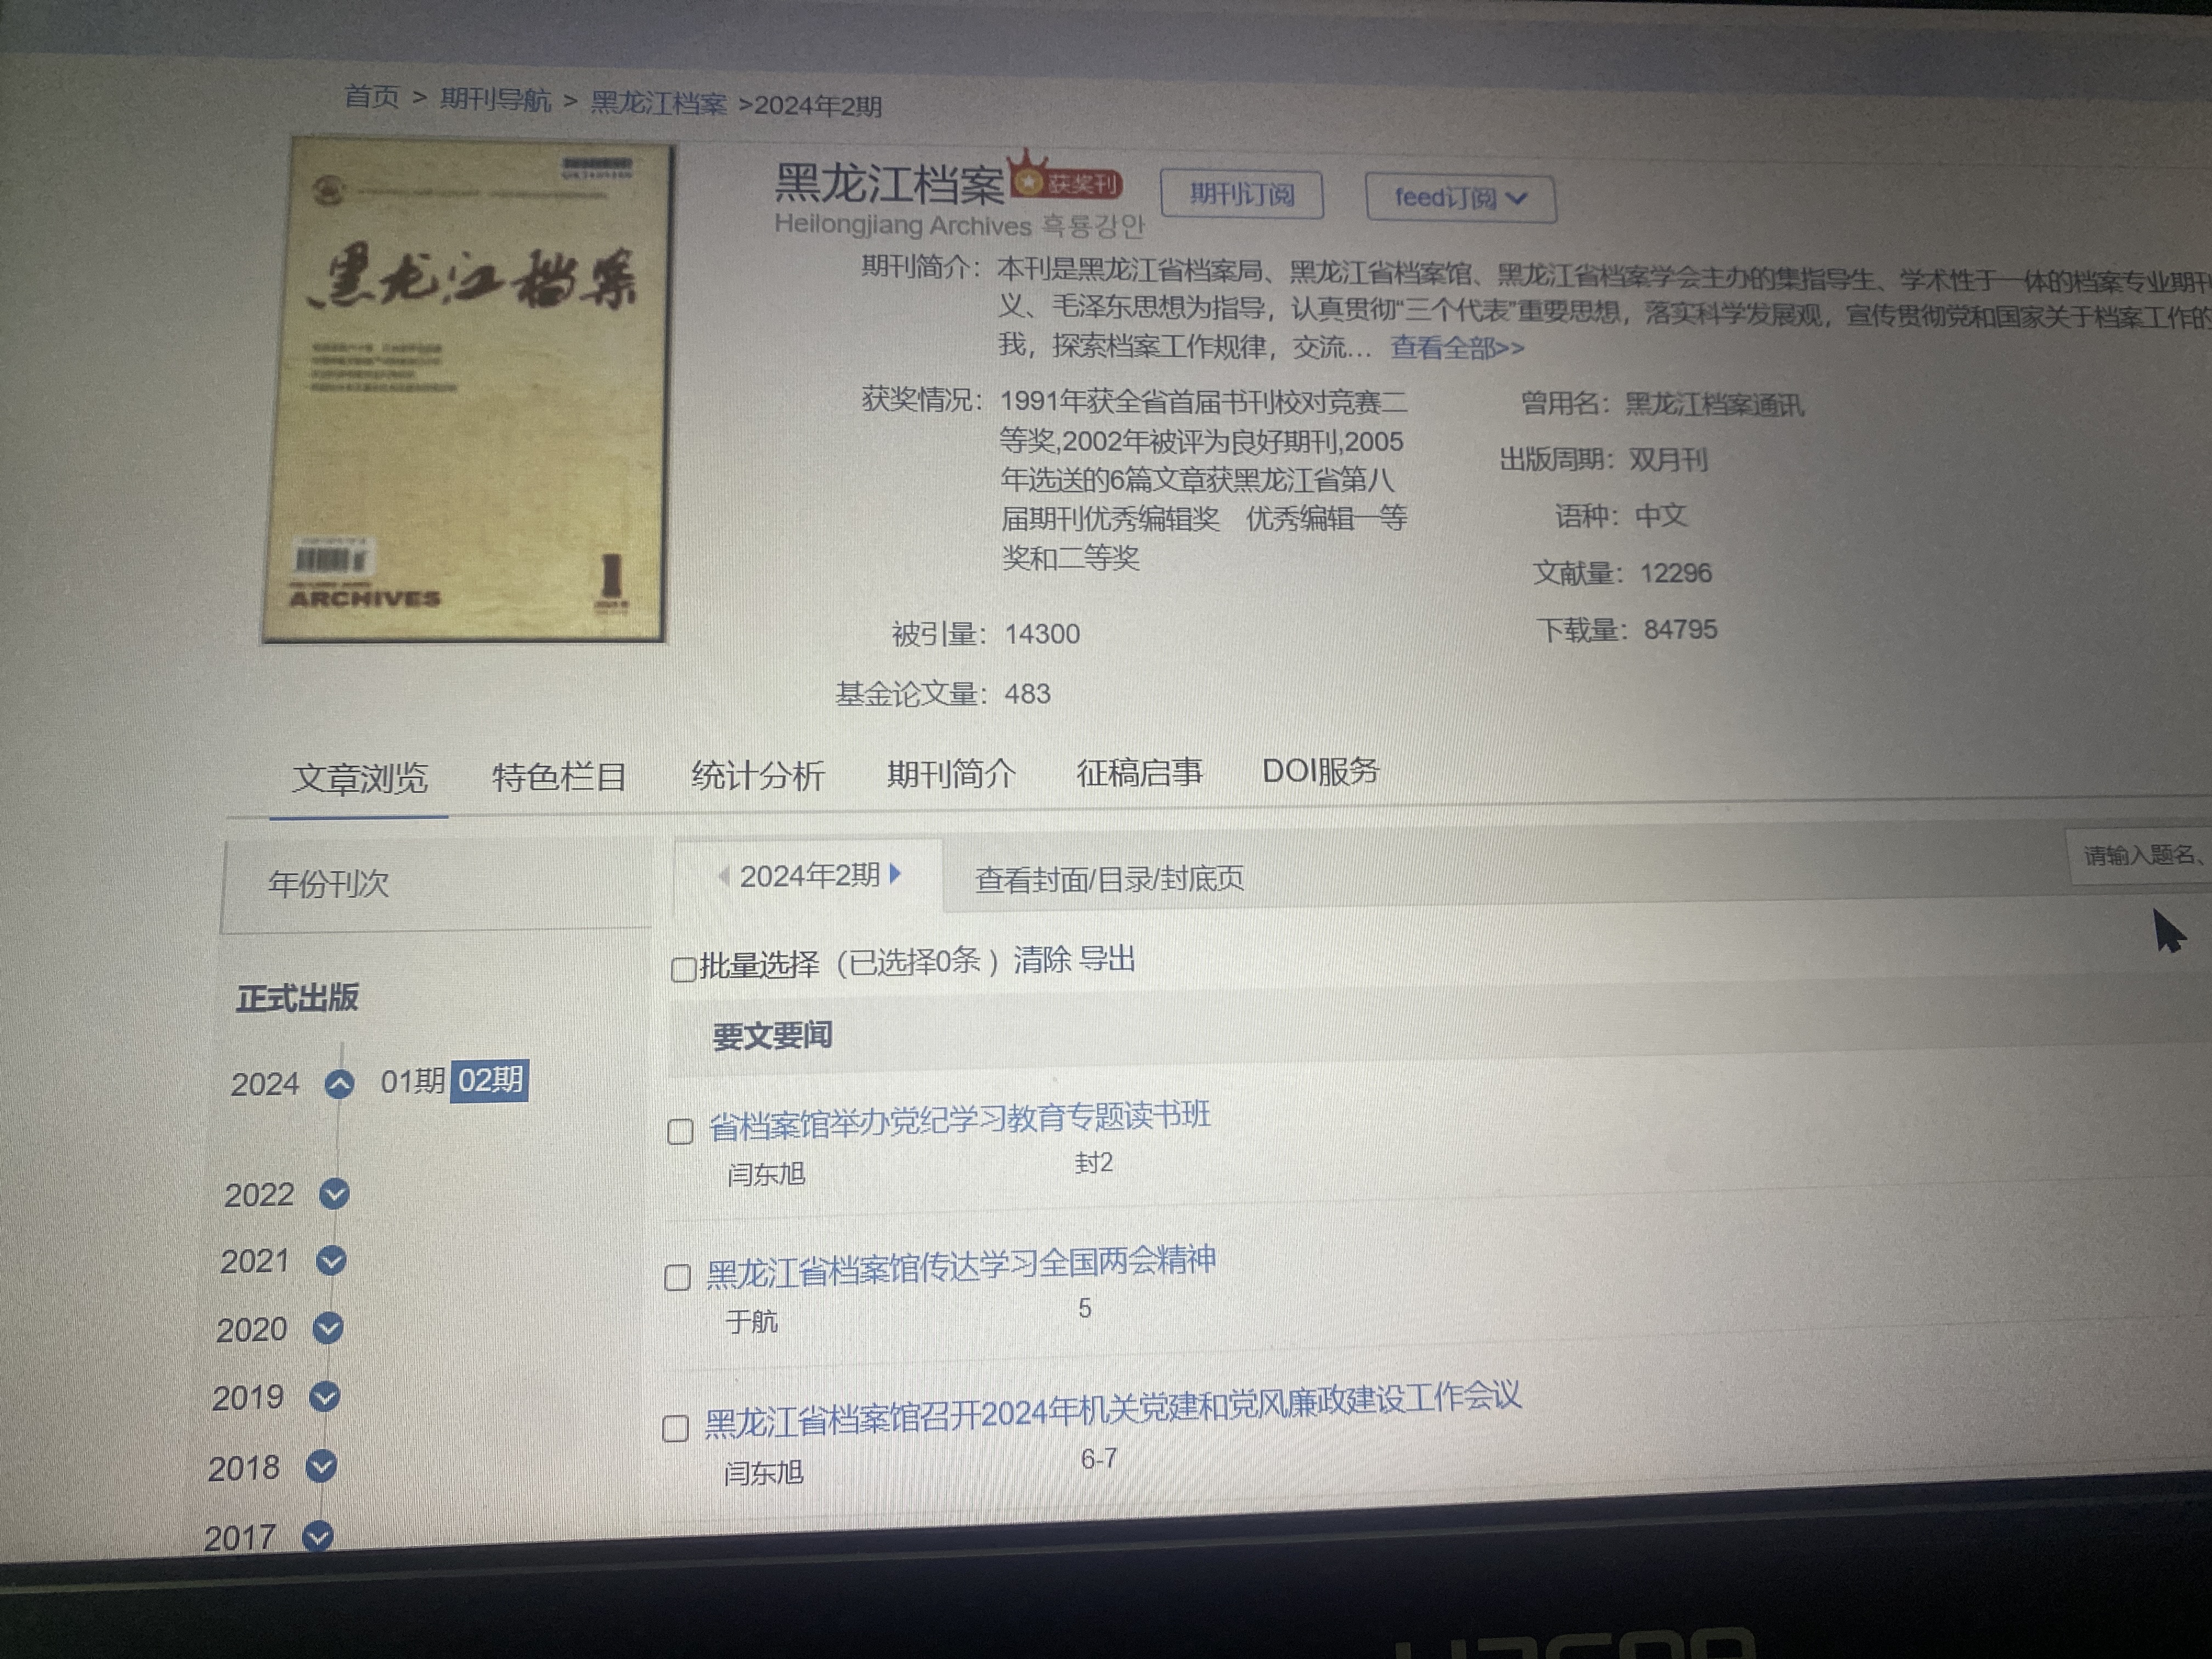2212x1659 pixels.
Task: Expand the 2019 year circle icon
Action: 325,1397
